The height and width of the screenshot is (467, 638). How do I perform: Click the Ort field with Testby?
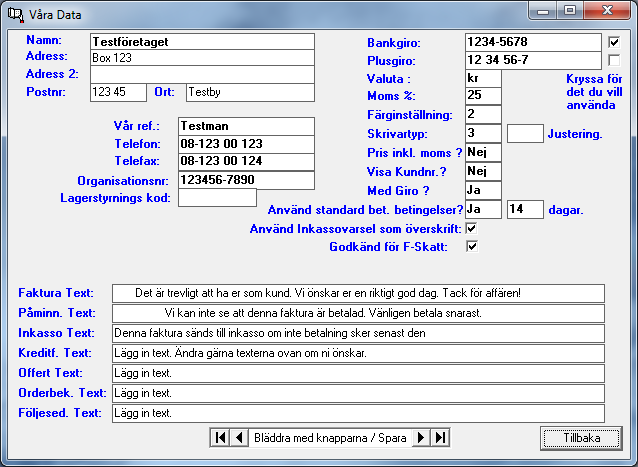tap(250, 92)
